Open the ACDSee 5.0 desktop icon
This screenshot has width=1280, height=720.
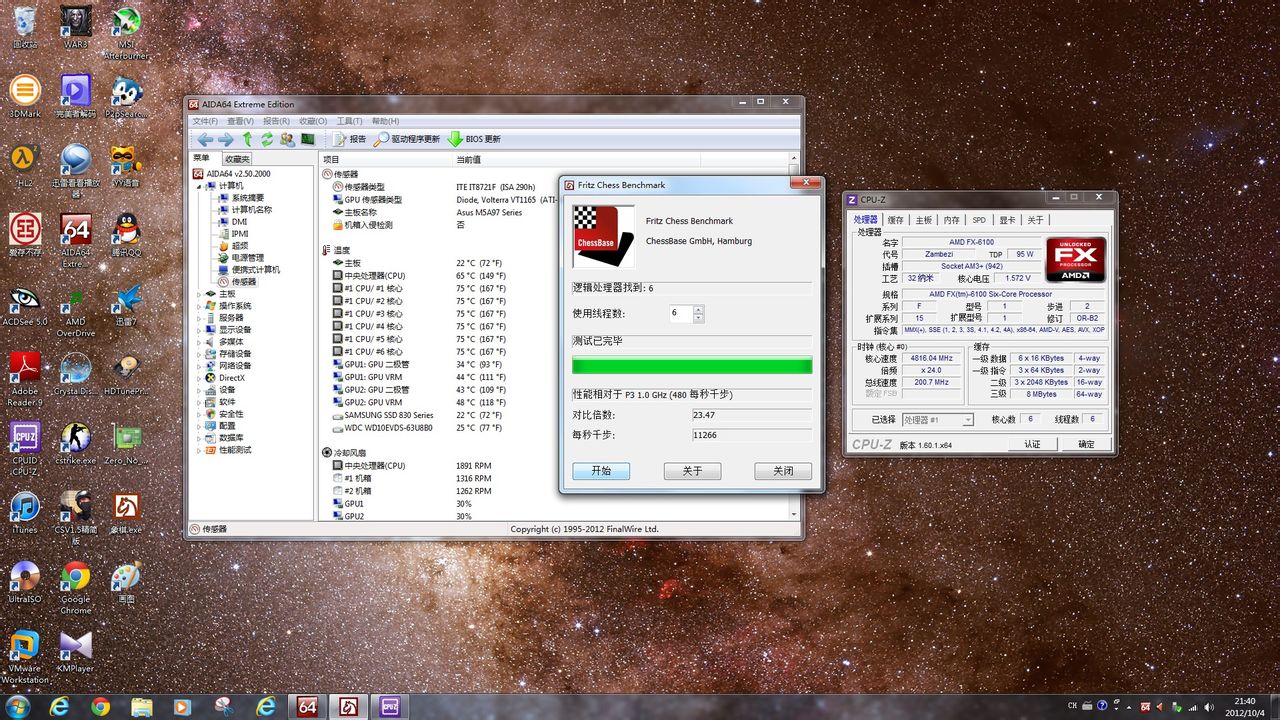pyautogui.click(x=25, y=306)
